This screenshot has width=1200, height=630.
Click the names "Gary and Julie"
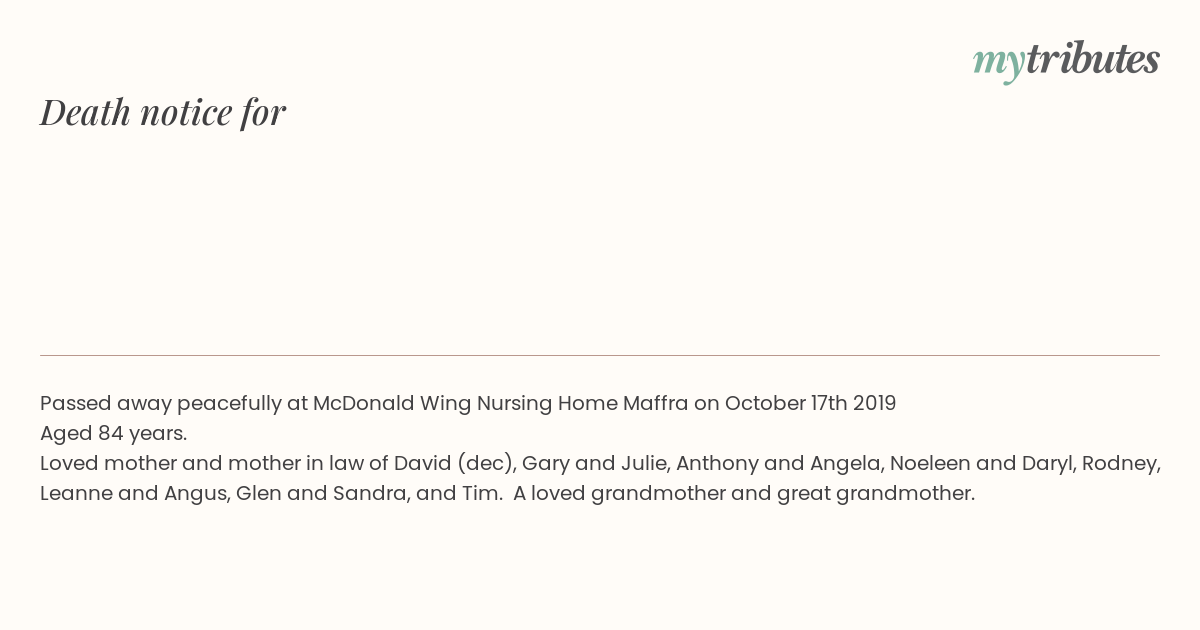595,464
